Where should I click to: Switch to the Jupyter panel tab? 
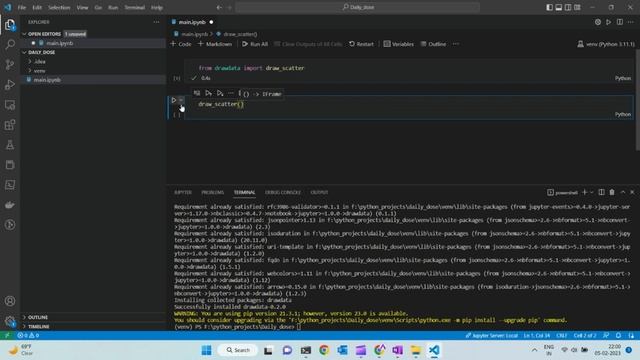coord(182,192)
